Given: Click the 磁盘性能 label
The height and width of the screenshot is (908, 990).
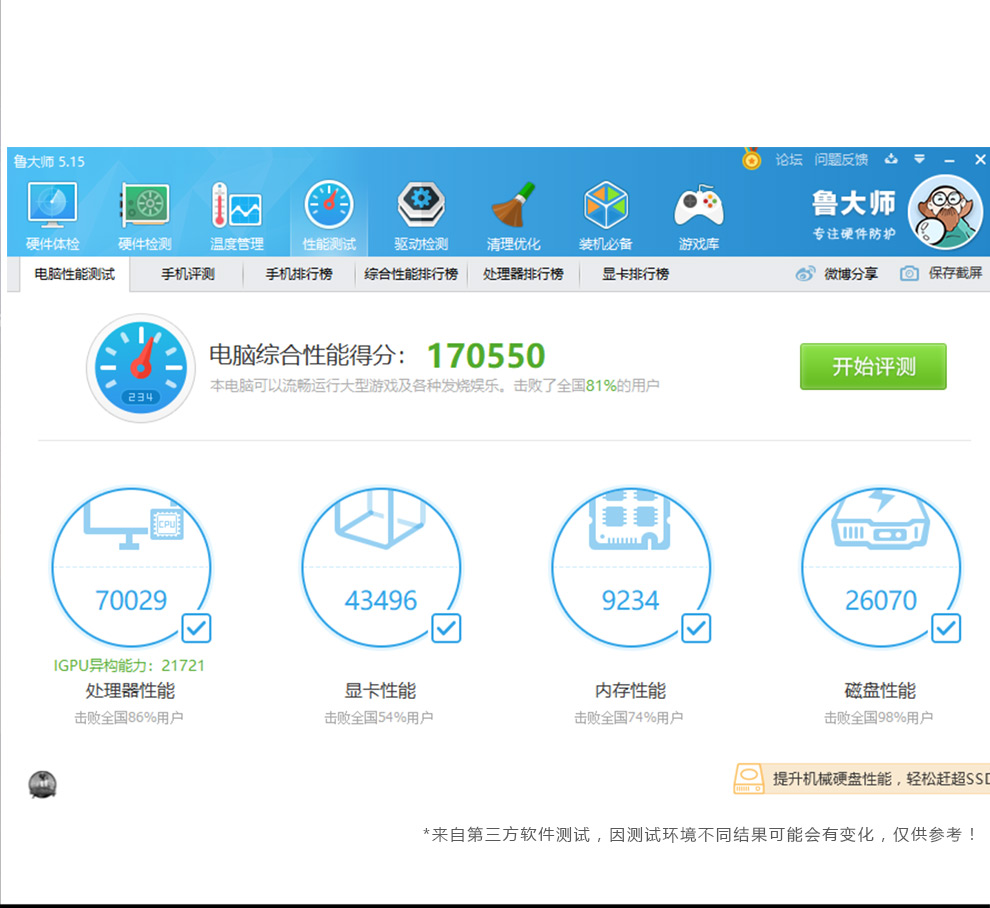Looking at the screenshot, I should click(x=880, y=691).
